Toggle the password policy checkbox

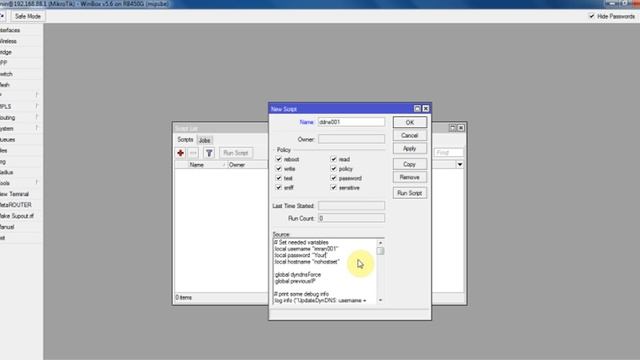[x=333, y=178]
